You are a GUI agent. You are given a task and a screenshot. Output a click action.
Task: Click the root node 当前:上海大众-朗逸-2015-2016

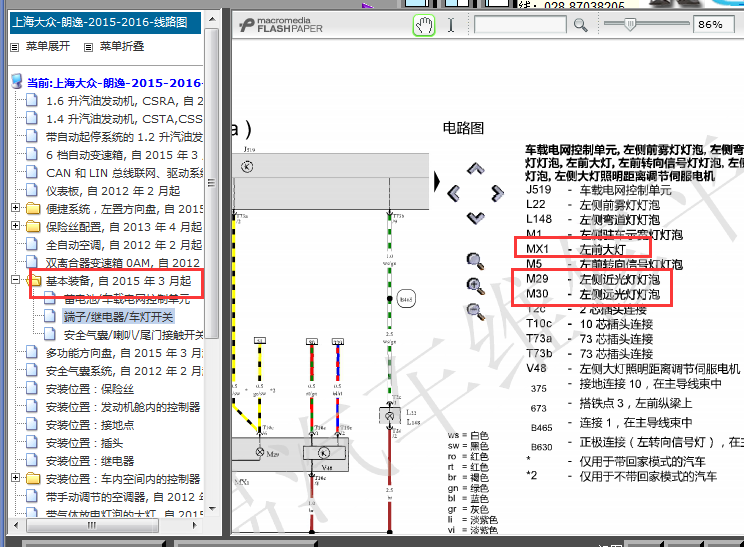tap(115, 83)
